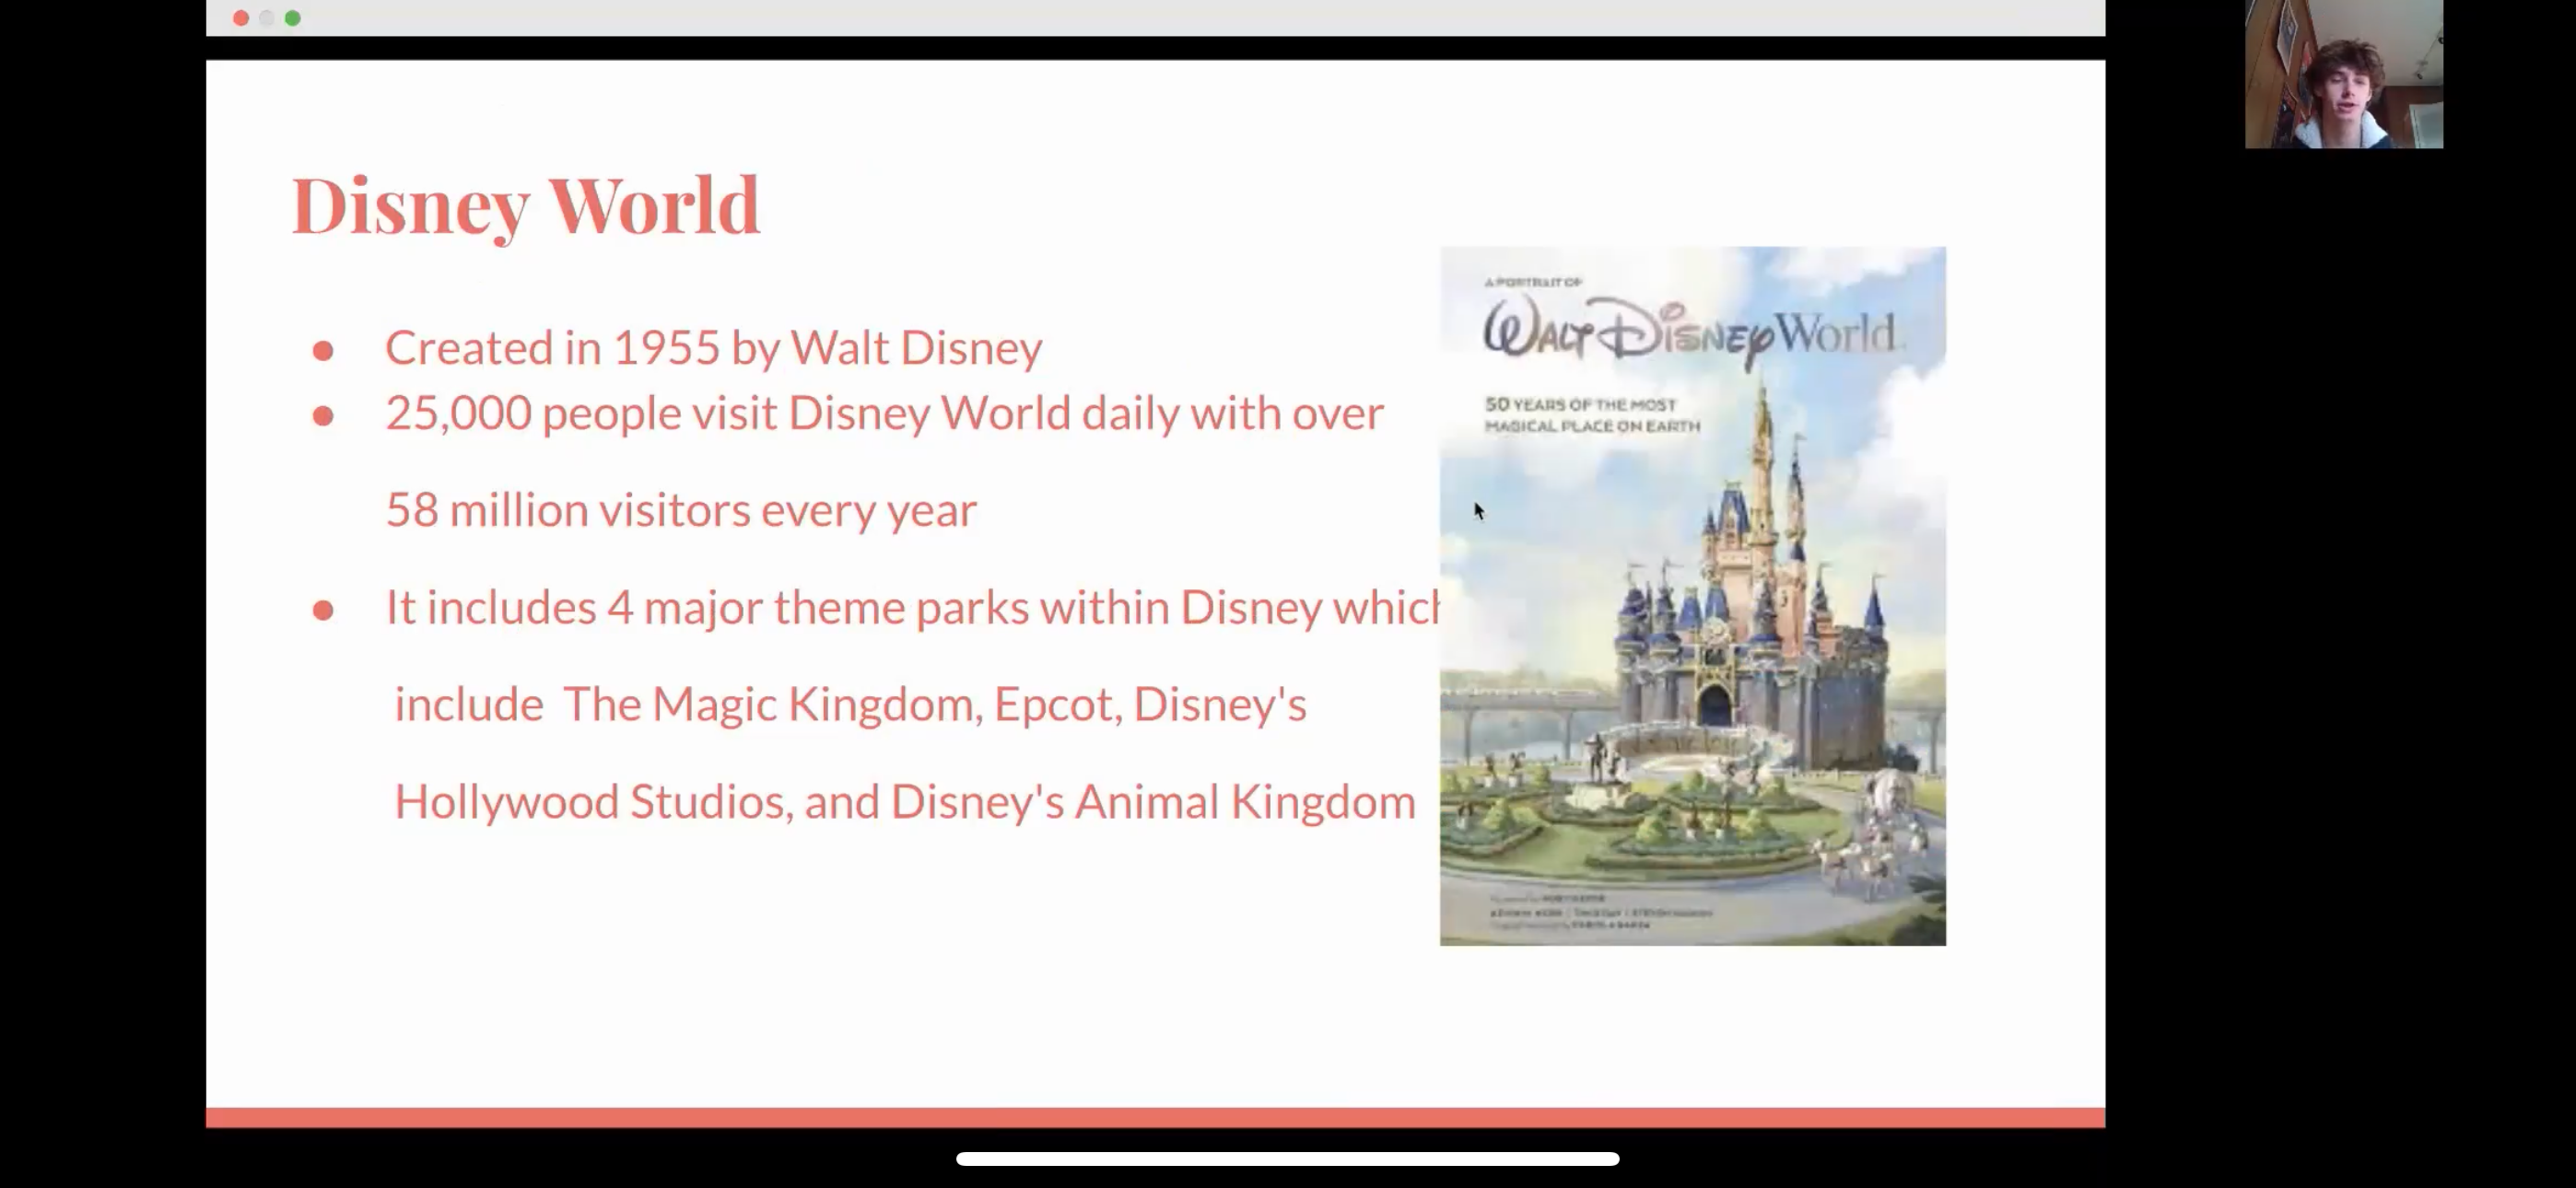This screenshot has width=2576, height=1188.
Task: Click '50 Years of the Most Magical Place' cover text
Action: point(1592,415)
